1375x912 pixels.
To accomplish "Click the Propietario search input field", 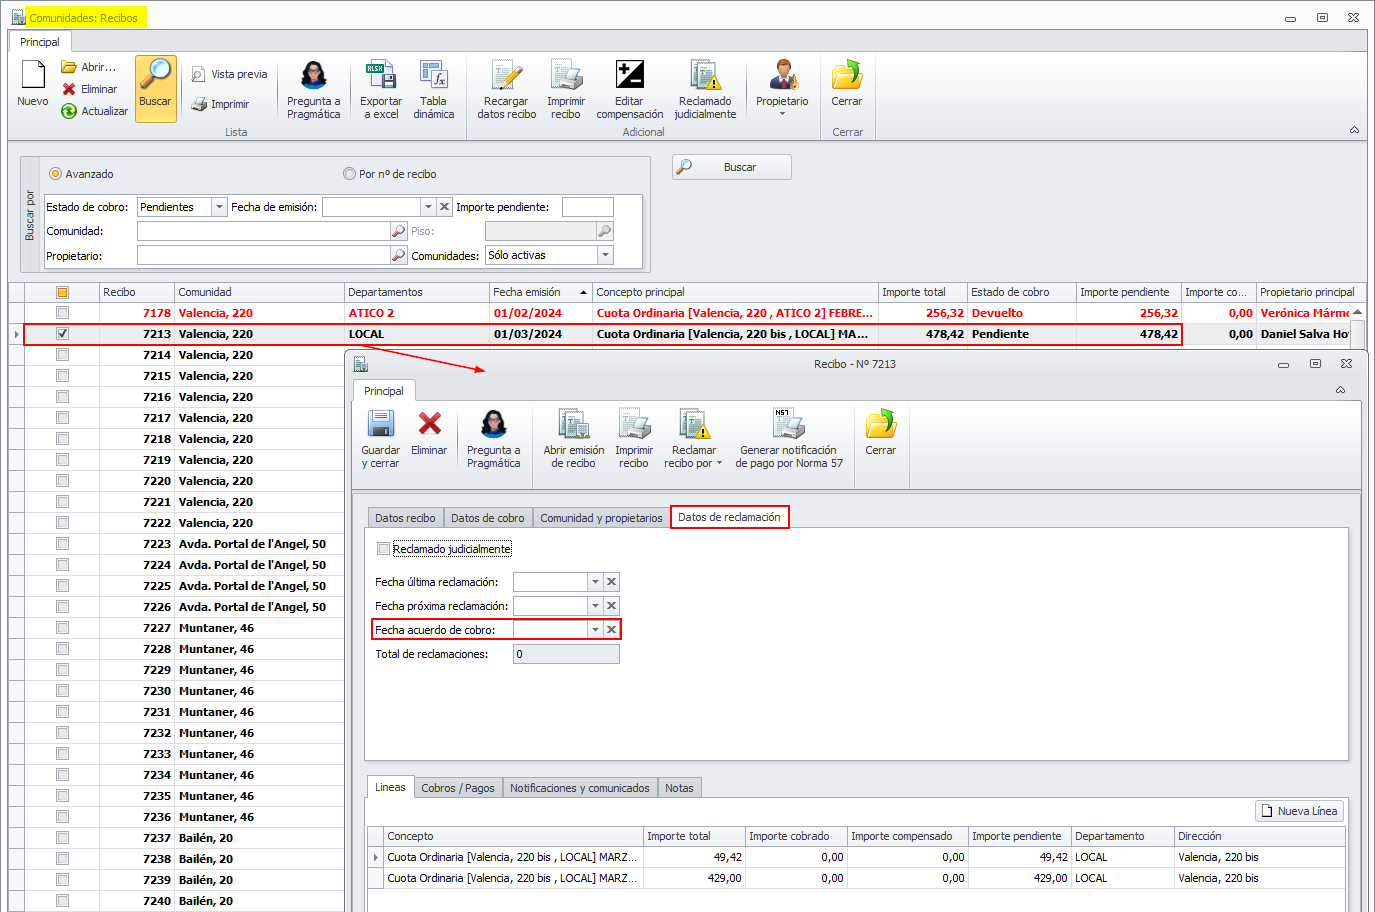I will pyautogui.click(x=264, y=256).
